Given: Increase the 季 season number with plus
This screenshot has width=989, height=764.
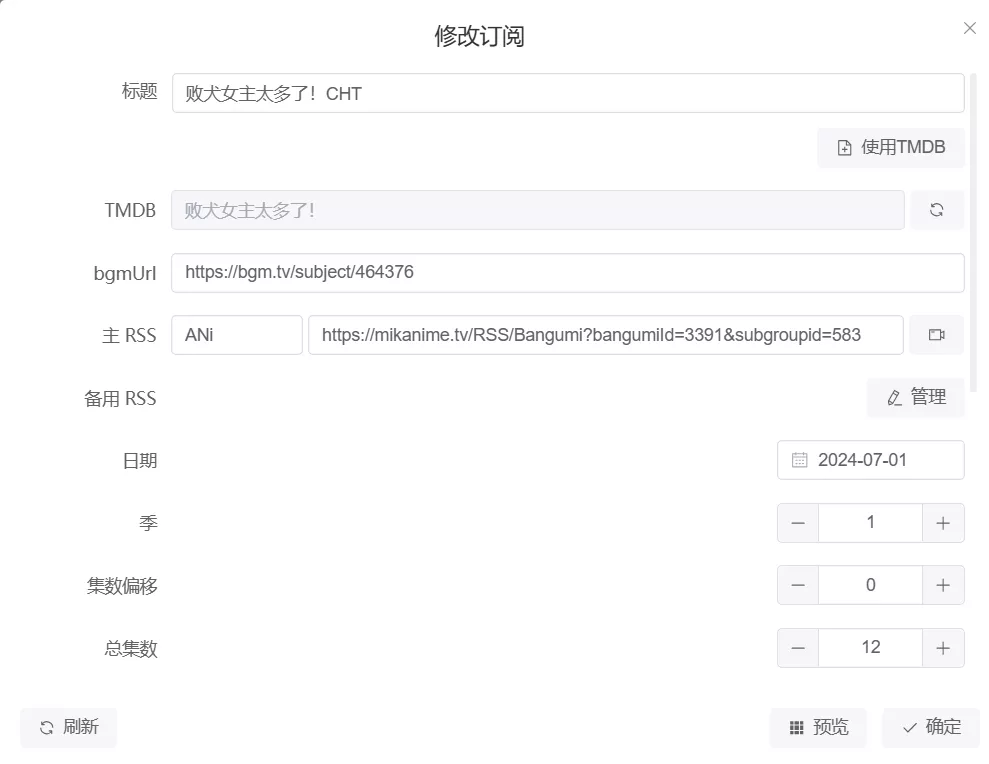Looking at the screenshot, I should 943,523.
